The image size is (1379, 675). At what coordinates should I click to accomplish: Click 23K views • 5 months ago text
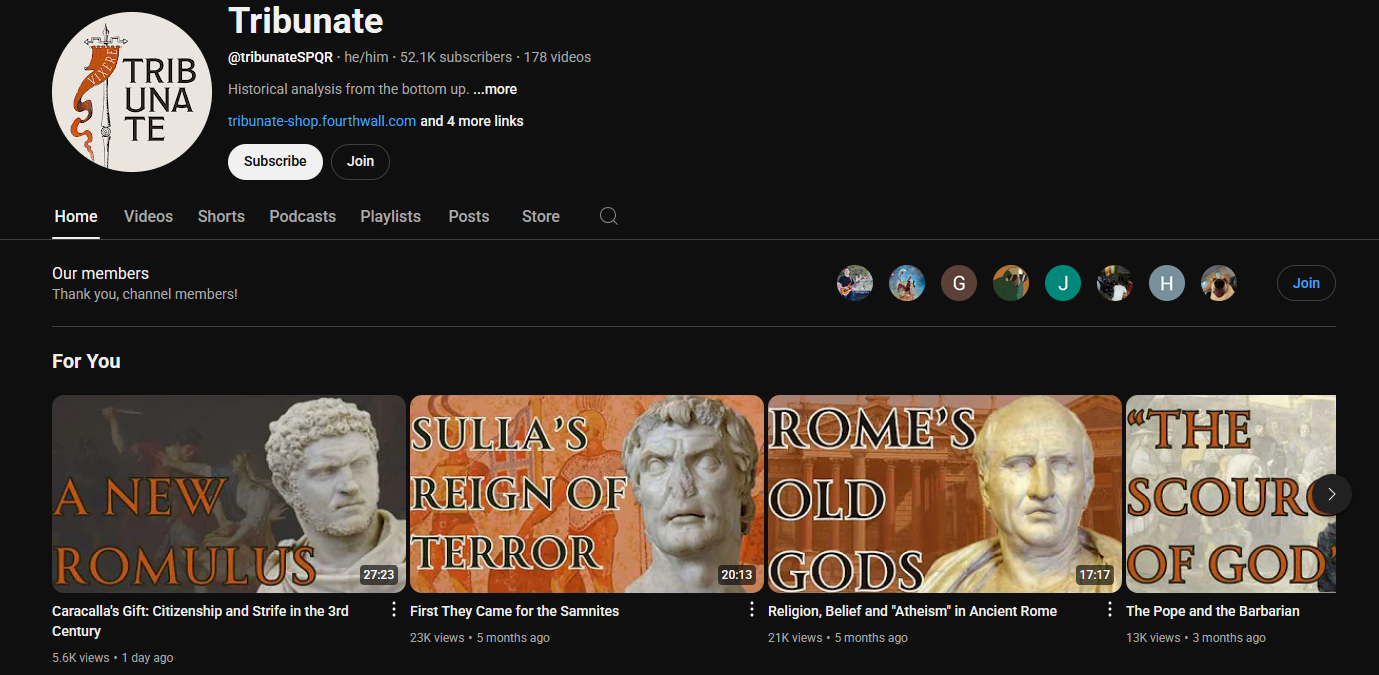tap(480, 638)
